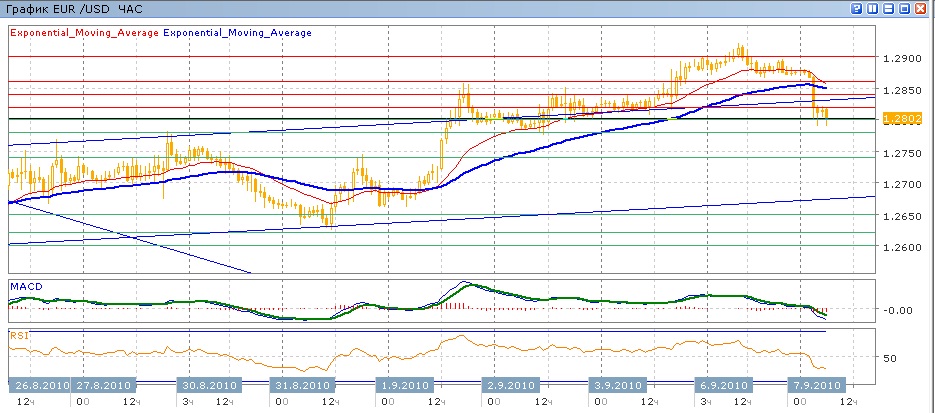This screenshot has height=413, width=935.
Task: Open the help question mark icon
Action: [x=857, y=8]
